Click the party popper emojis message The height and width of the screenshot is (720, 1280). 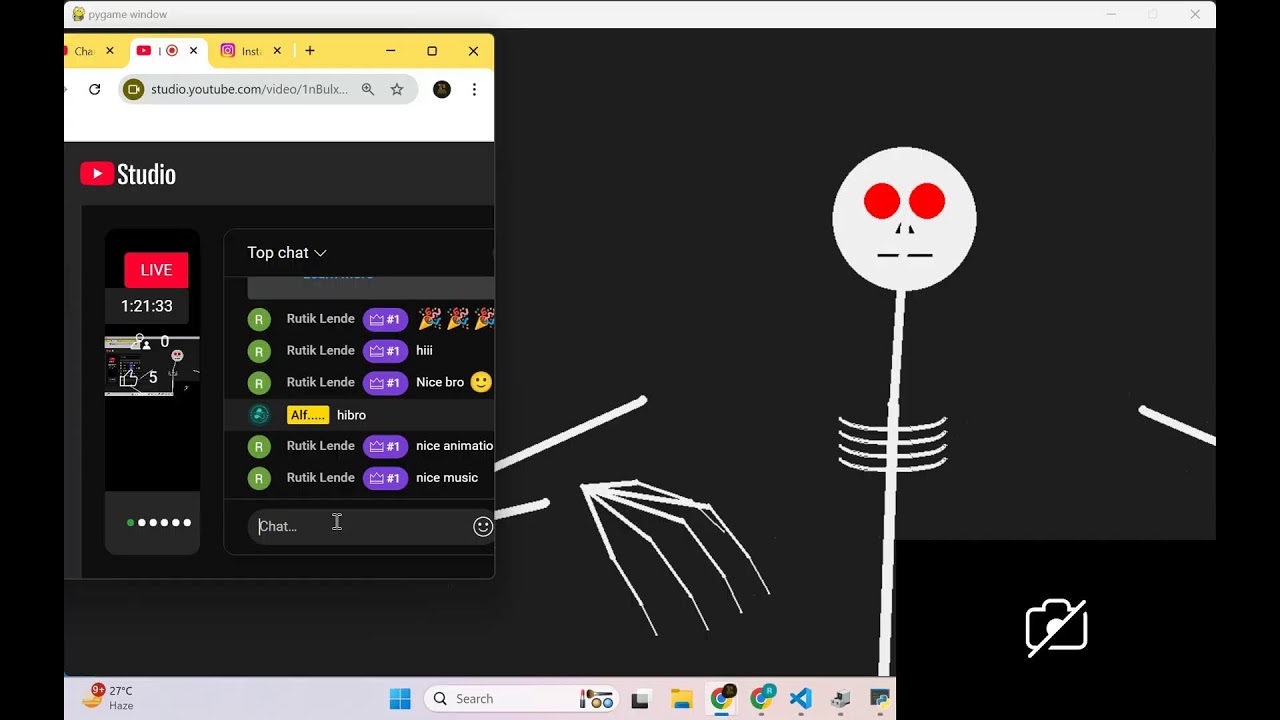coord(456,319)
